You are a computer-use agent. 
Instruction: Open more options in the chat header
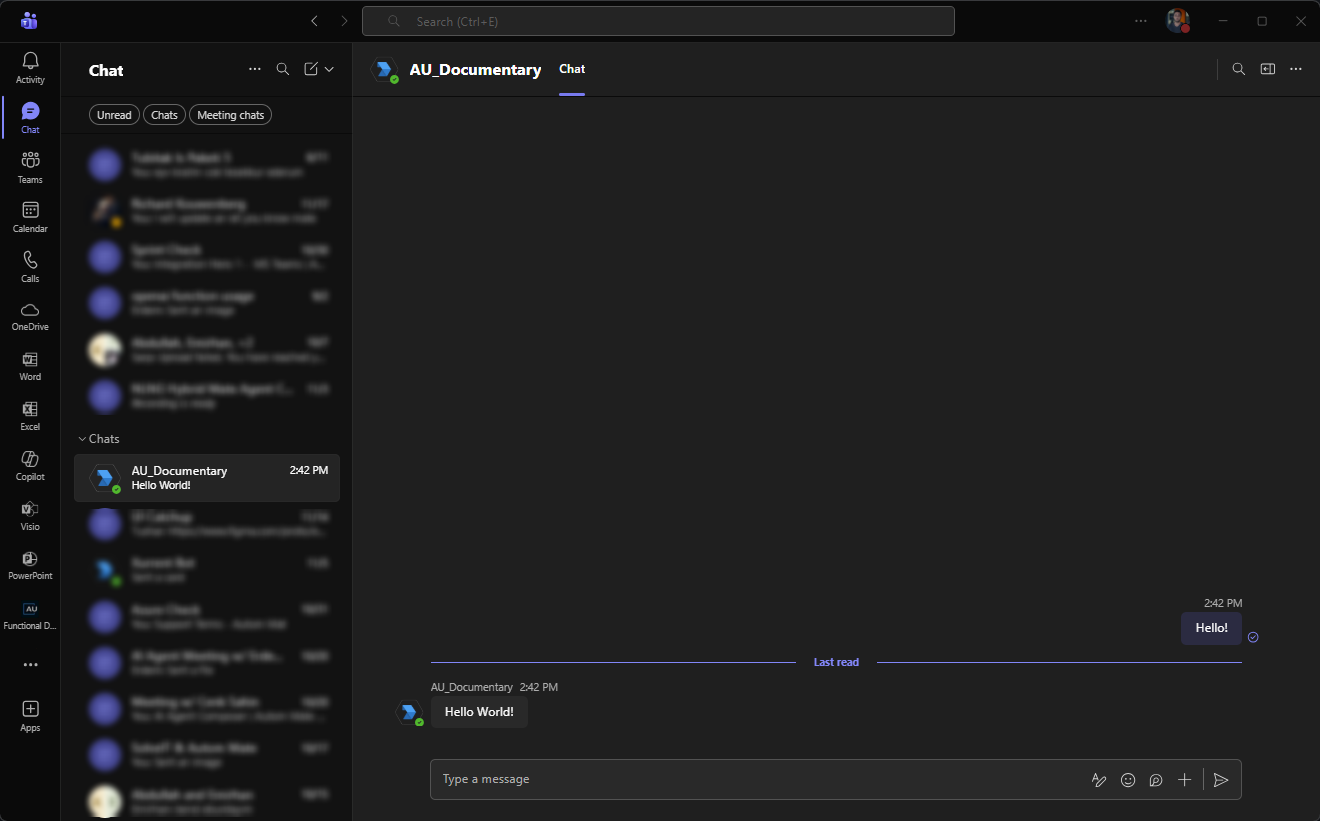[x=1296, y=69]
